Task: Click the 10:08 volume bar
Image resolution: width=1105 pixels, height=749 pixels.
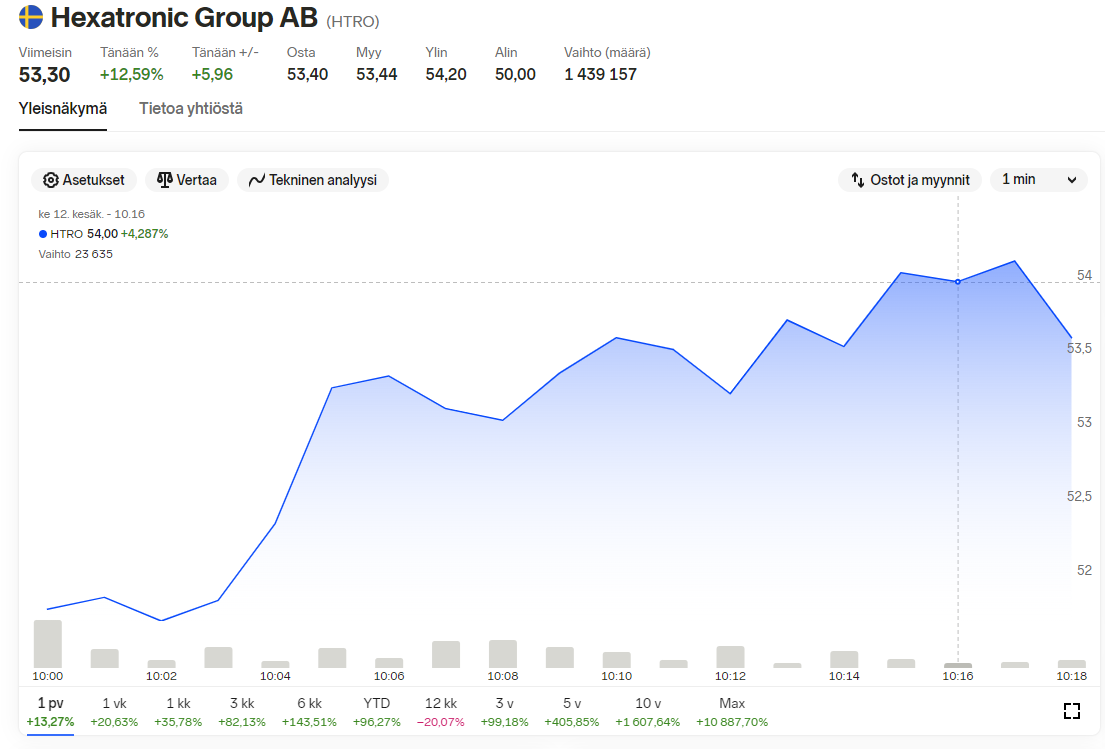Action: [503, 654]
